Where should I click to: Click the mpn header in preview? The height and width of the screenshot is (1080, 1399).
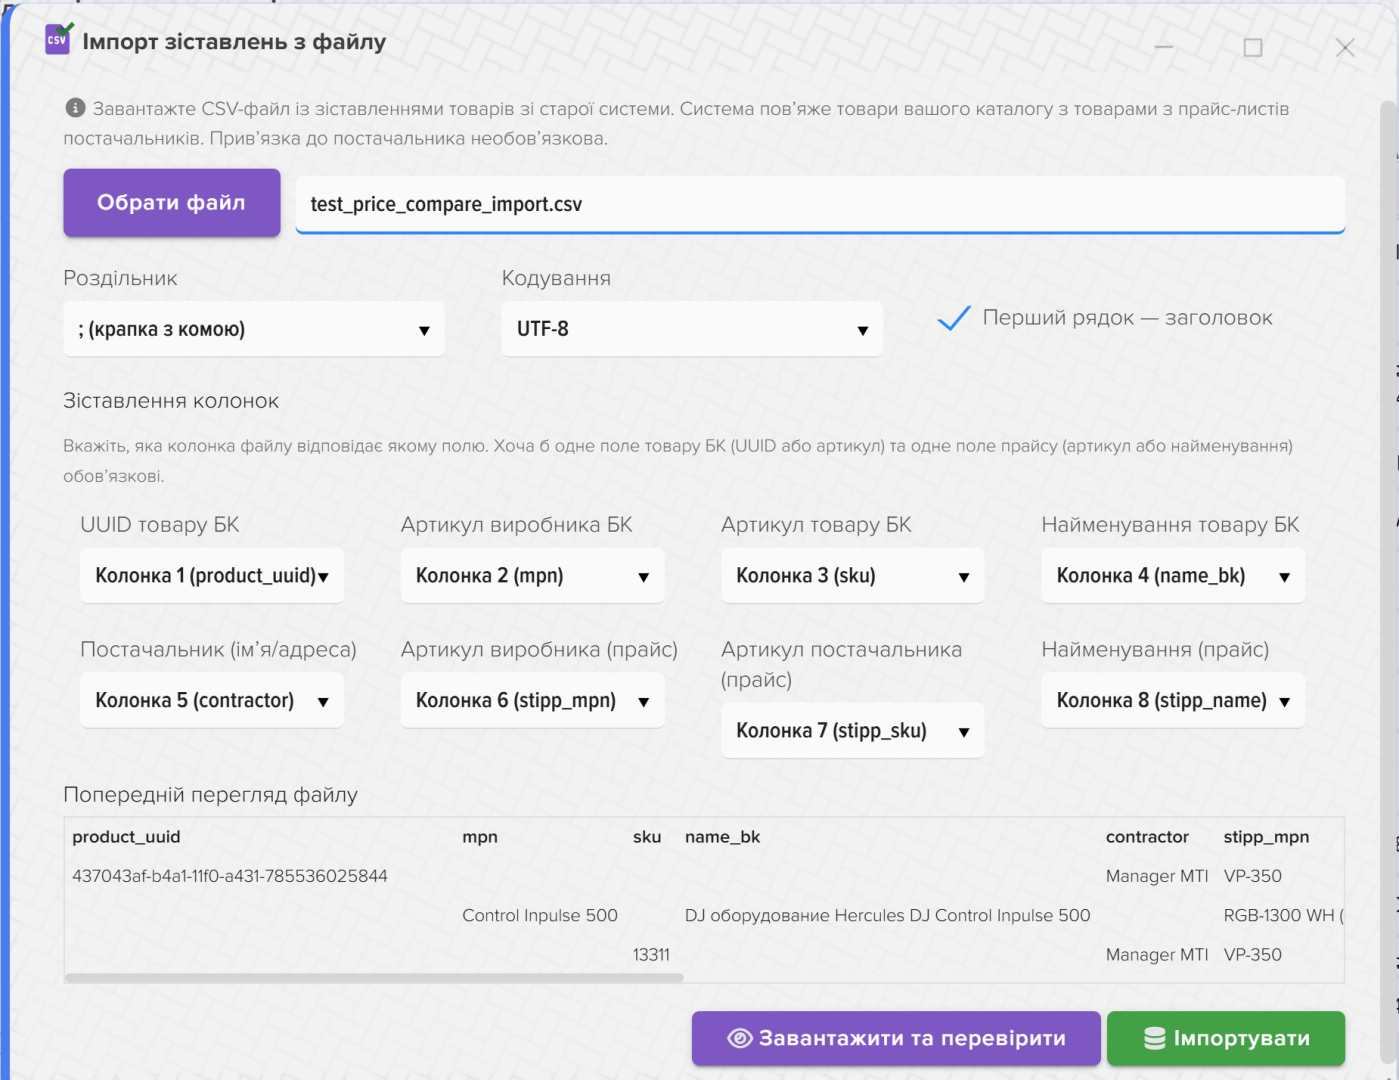480,837
